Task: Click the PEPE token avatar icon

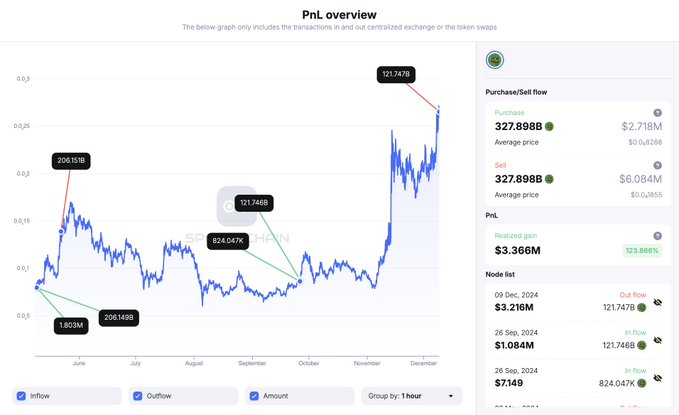Action: [495, 60]
